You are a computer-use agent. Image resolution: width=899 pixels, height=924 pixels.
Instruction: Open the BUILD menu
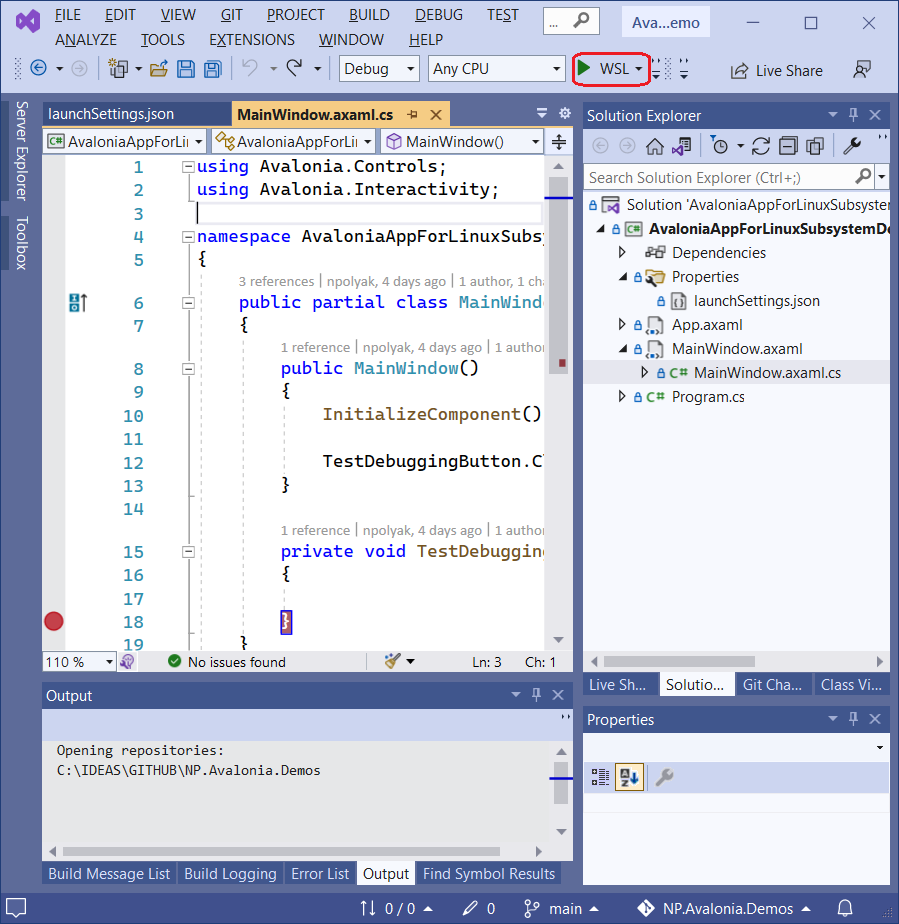point(369,15)
